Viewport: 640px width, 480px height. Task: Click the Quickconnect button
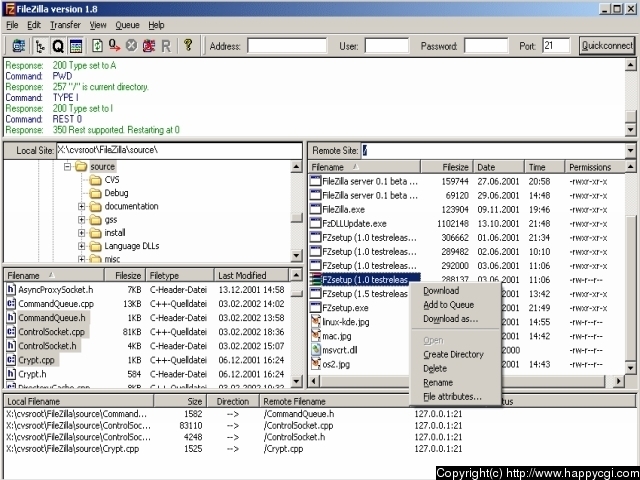[607, 46]
